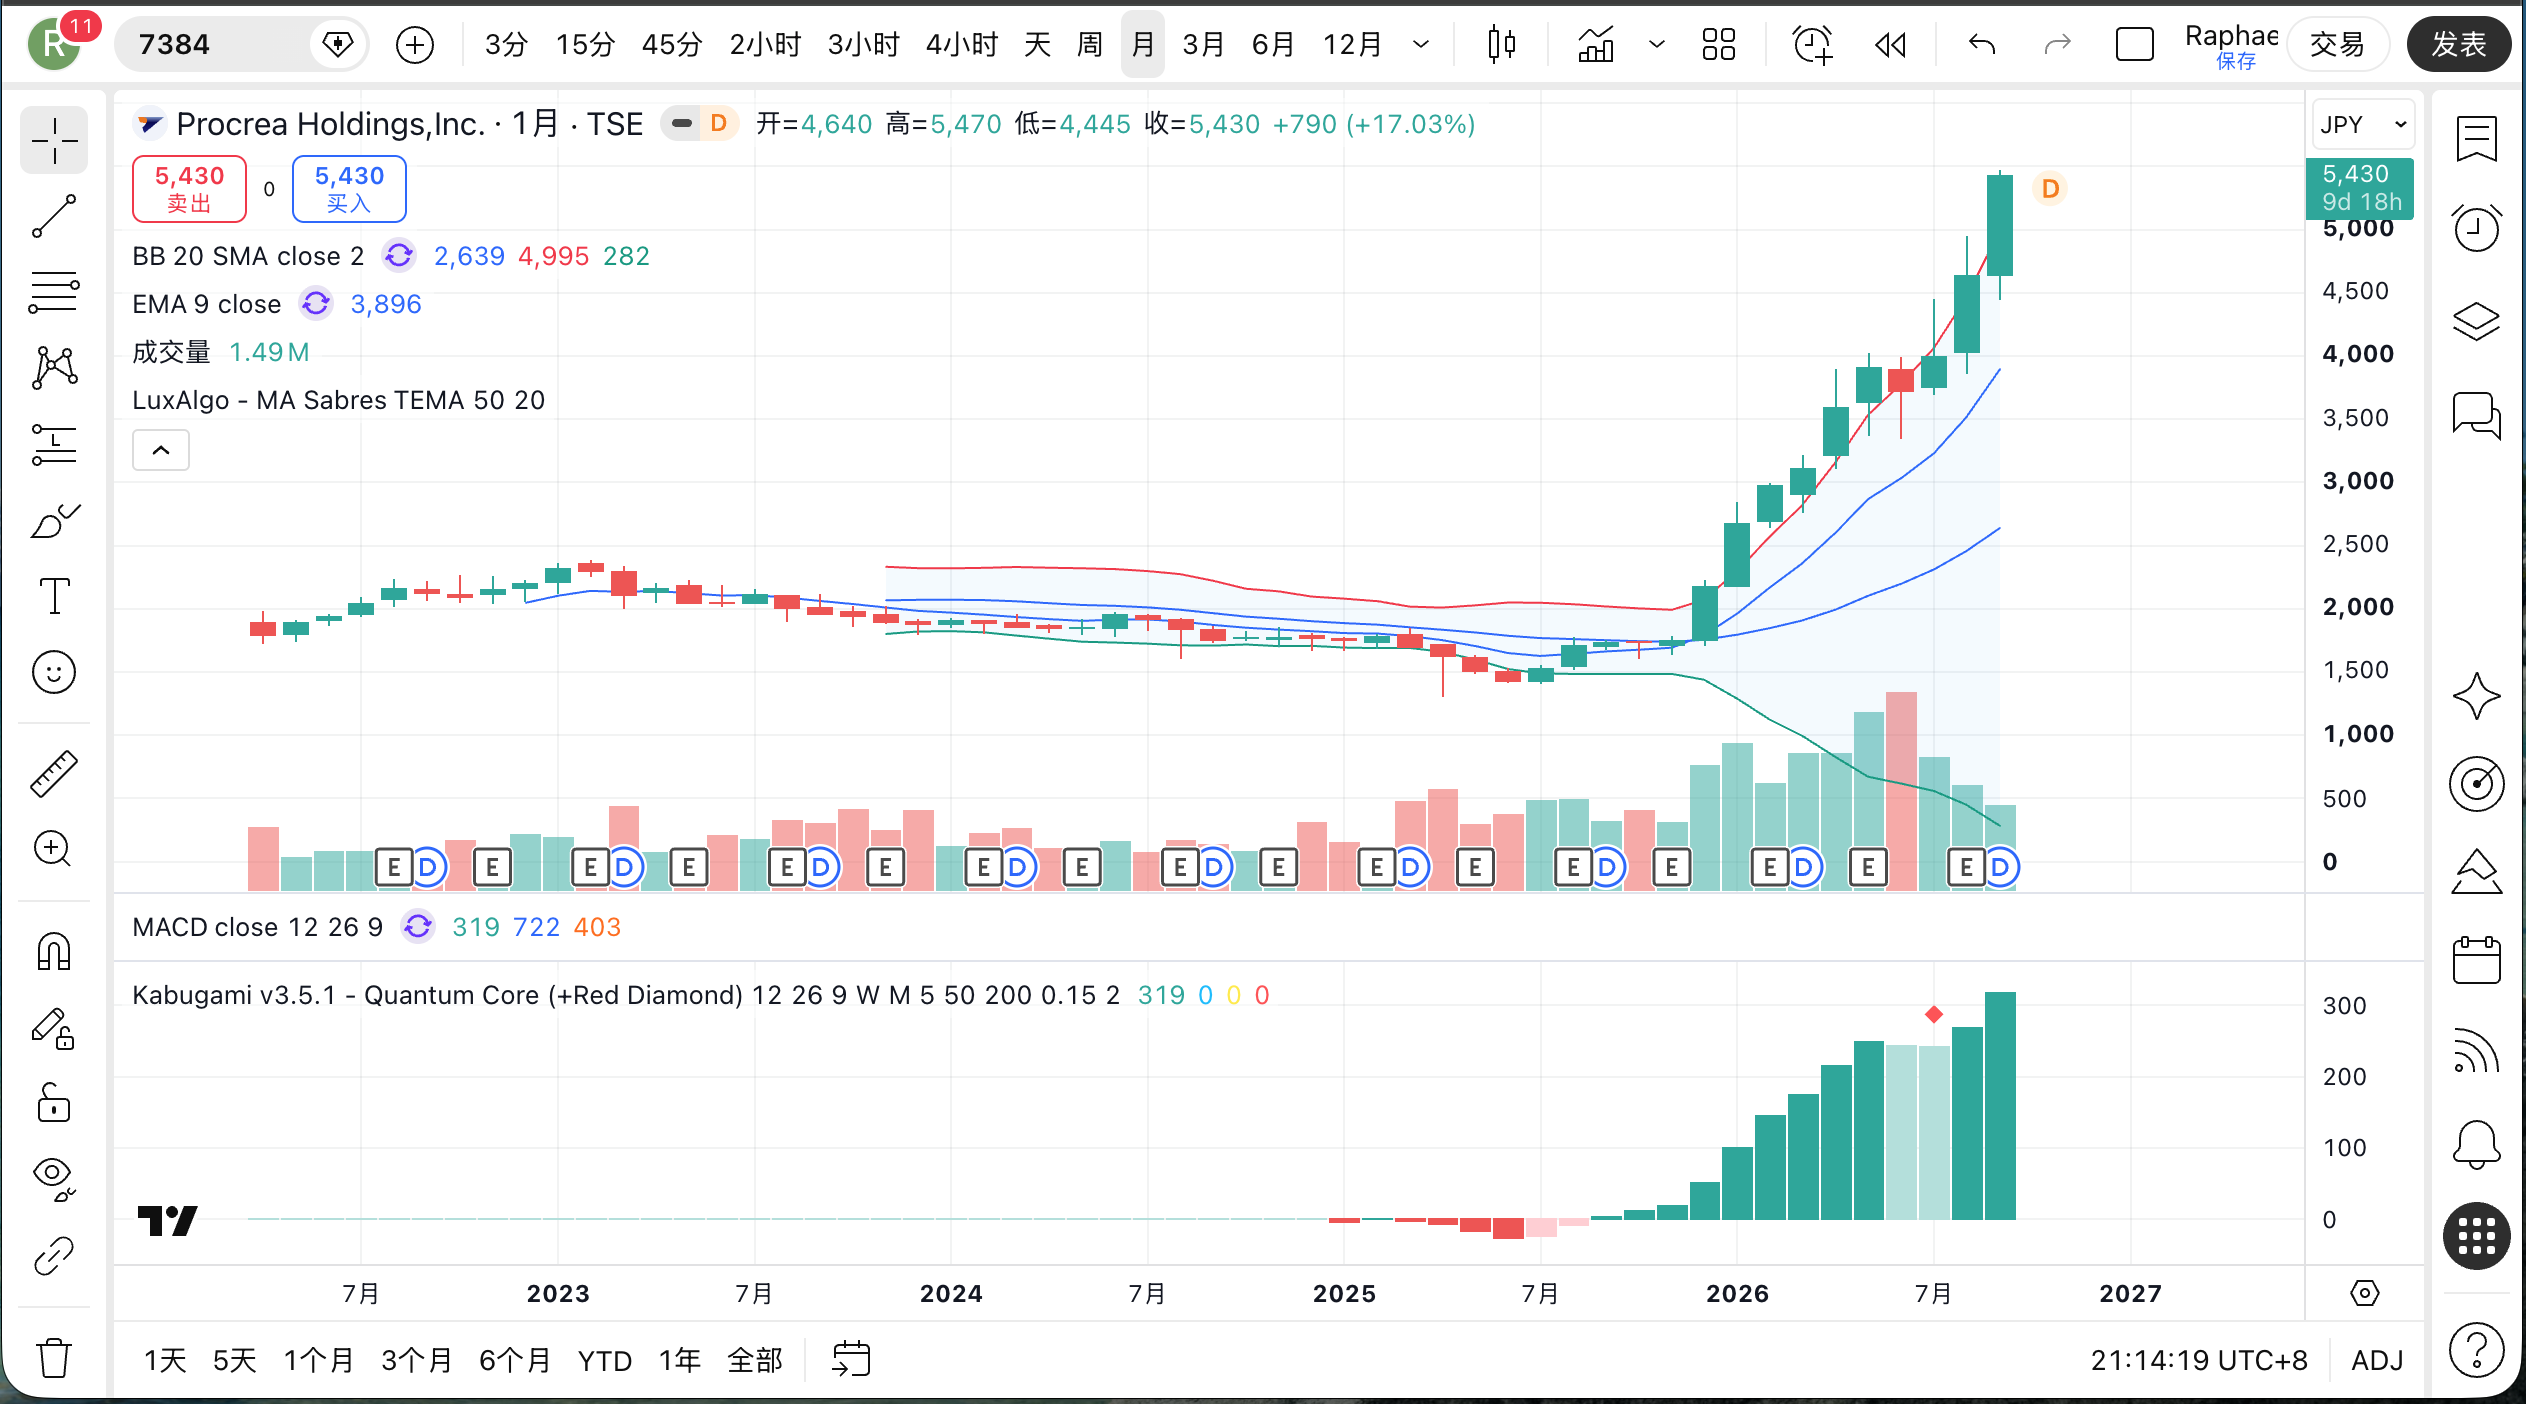The image size is (2526, 1404).
Task: Select the brush drawing tool
Action: pyautogui.click(x=54, y=520)
